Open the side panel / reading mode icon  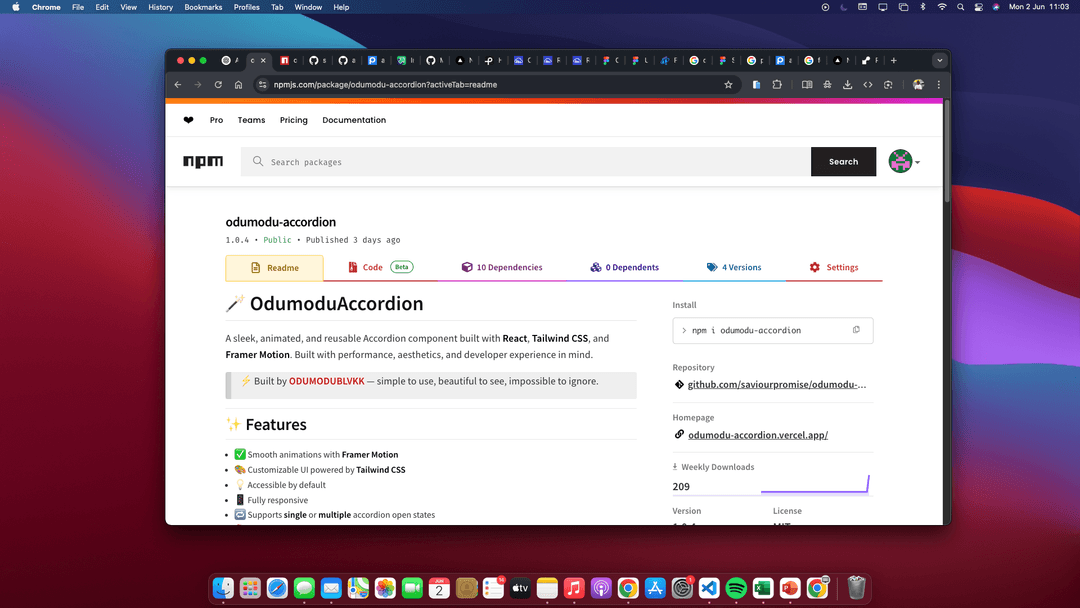click(807, 85)
